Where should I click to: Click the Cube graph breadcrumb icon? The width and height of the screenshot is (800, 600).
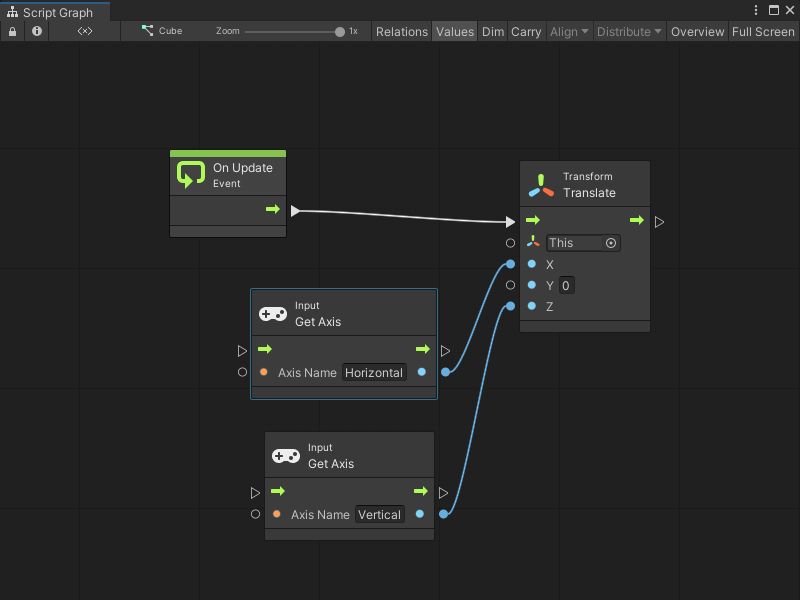[x=146, y=31]
